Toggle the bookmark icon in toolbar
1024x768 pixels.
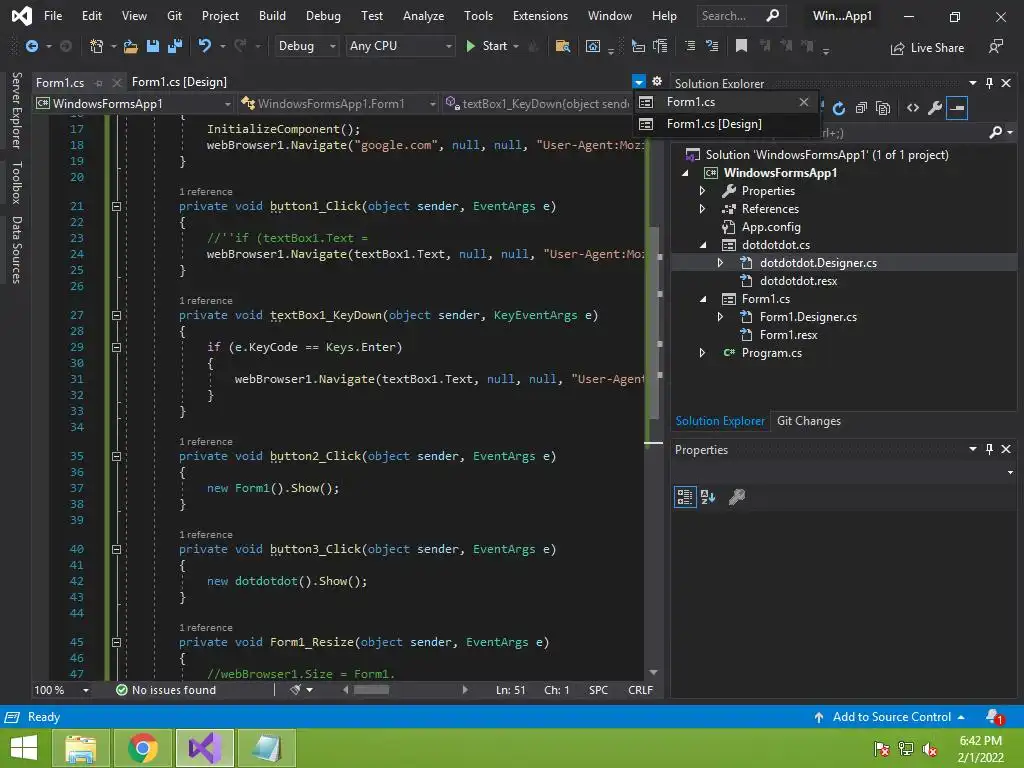[741, 46]
